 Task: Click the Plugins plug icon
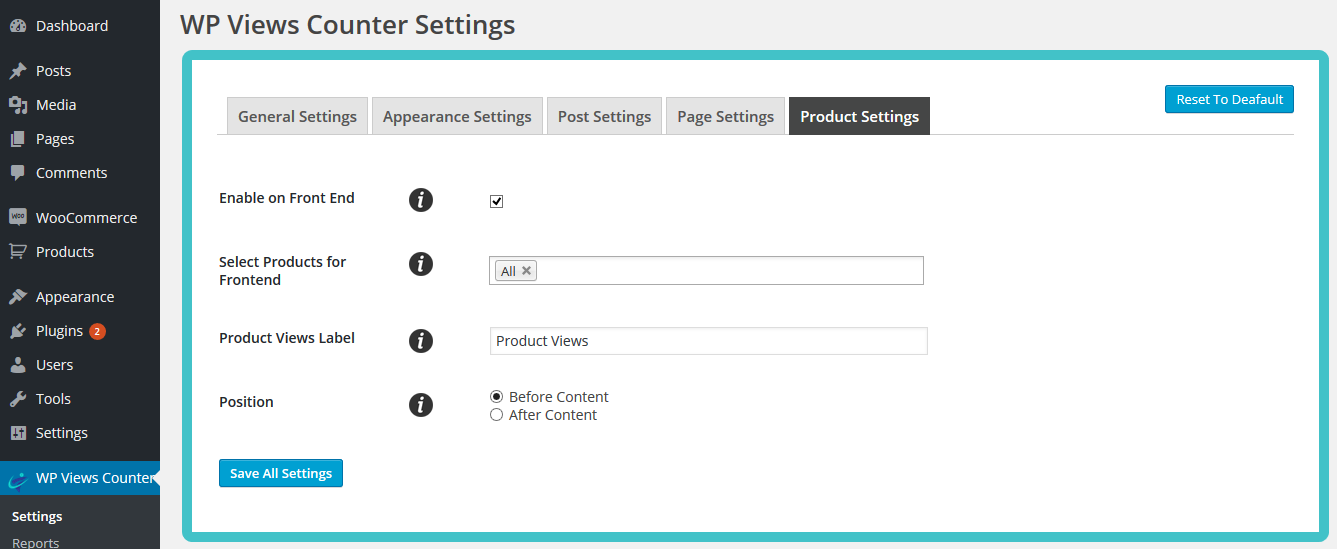click(18, 331)
